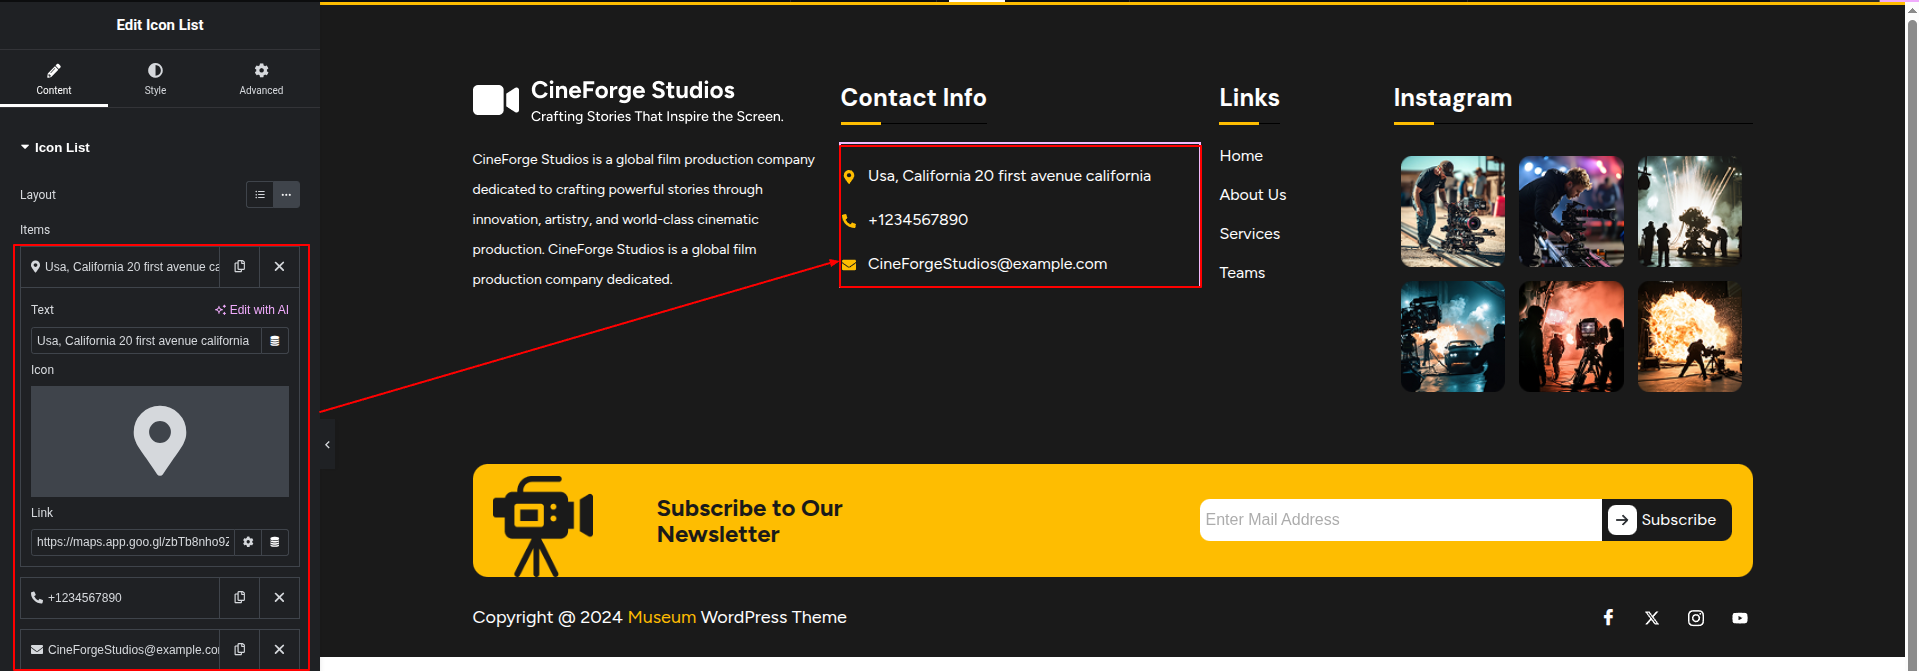Delete the +1234567890 phone item
Viewport: 1919px width, 671px height.
point(279,598)
